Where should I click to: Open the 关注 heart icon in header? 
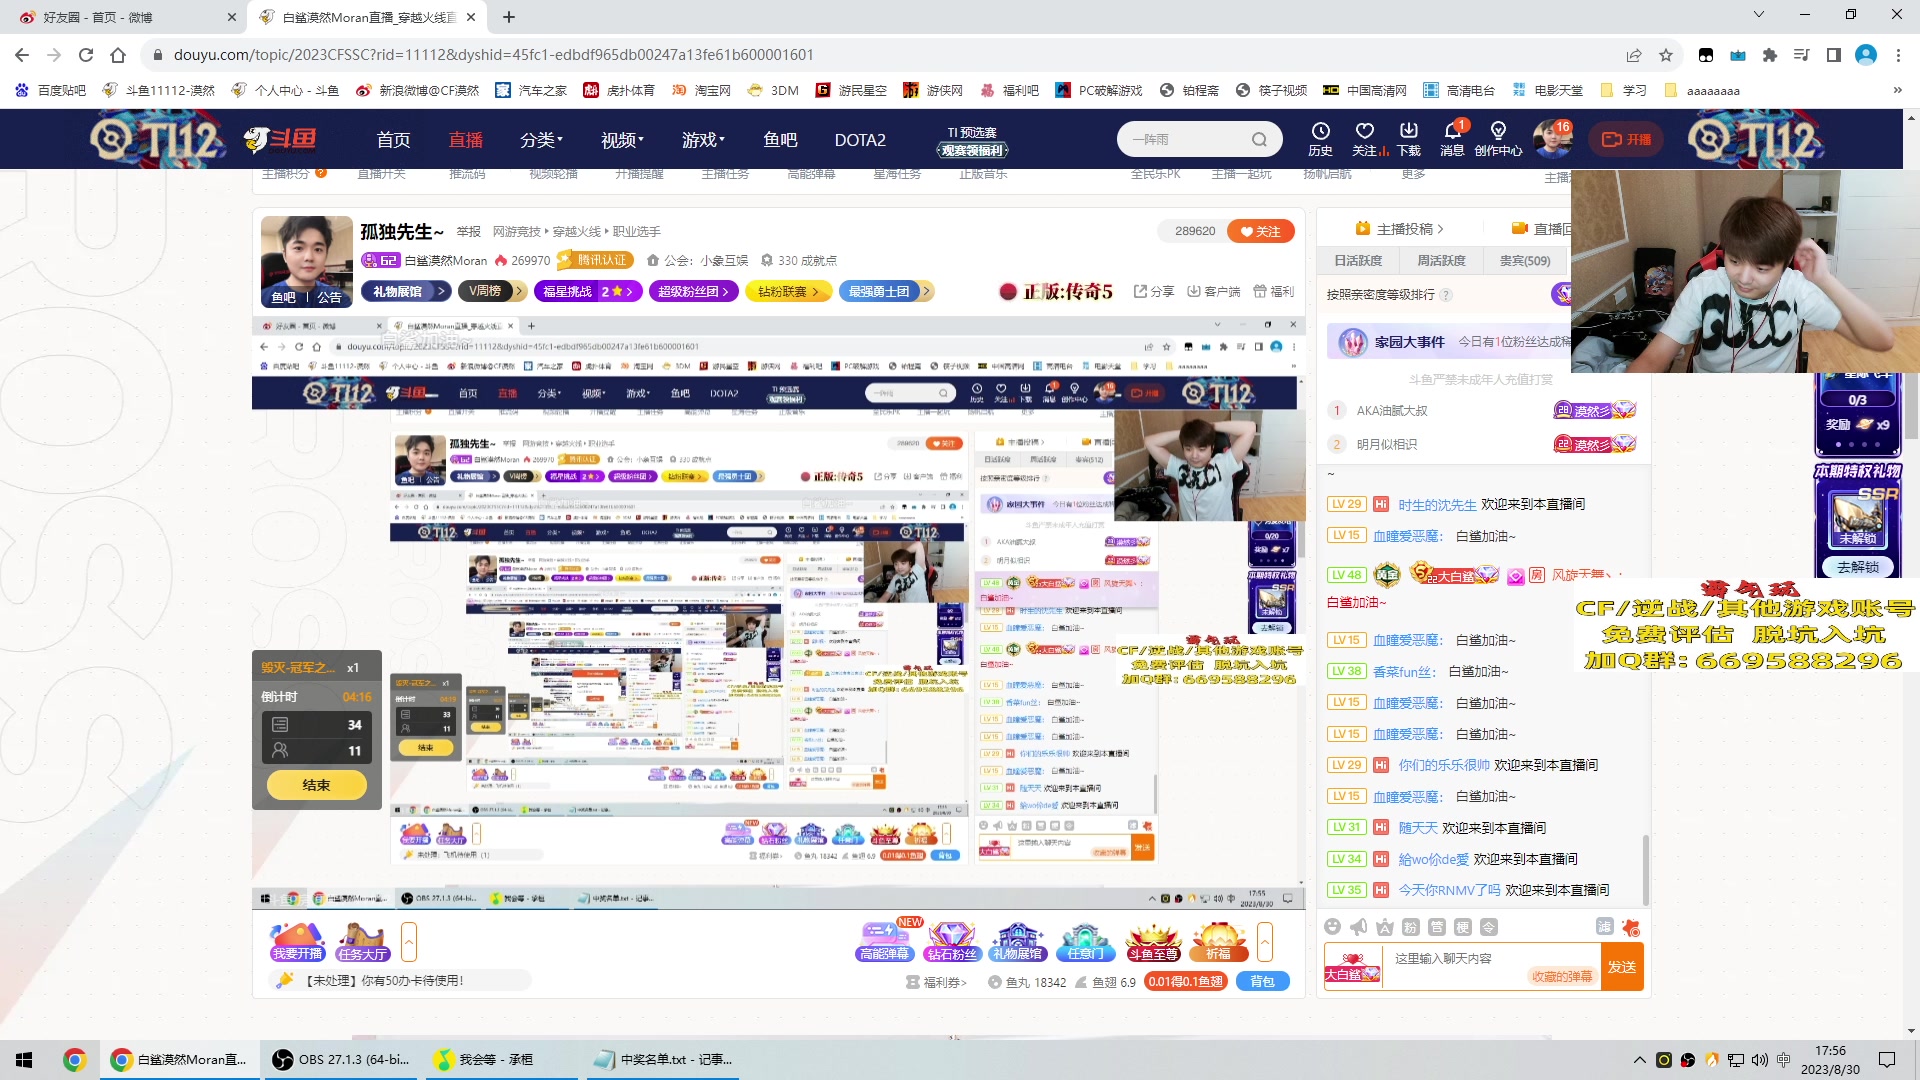[1365, 138]
